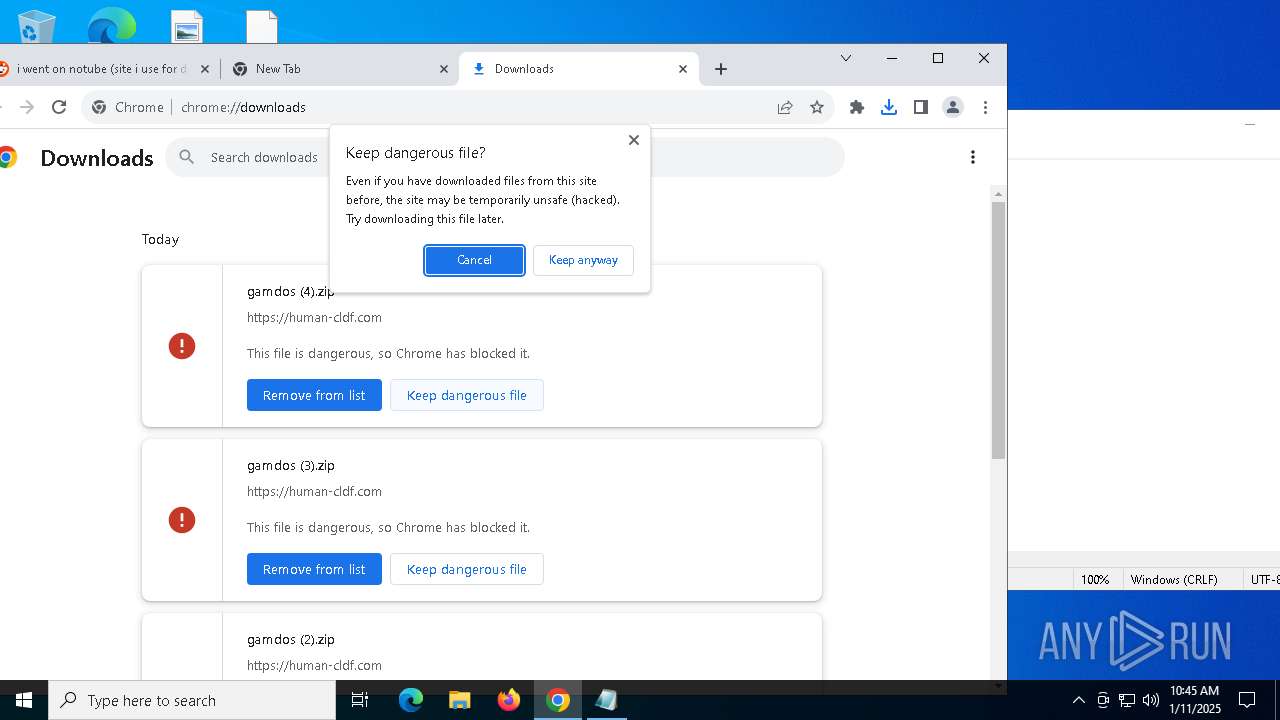Open the Downloads page more actions menu
The height and width of the screenshot is (720, 1280).
tap(973, 157)
